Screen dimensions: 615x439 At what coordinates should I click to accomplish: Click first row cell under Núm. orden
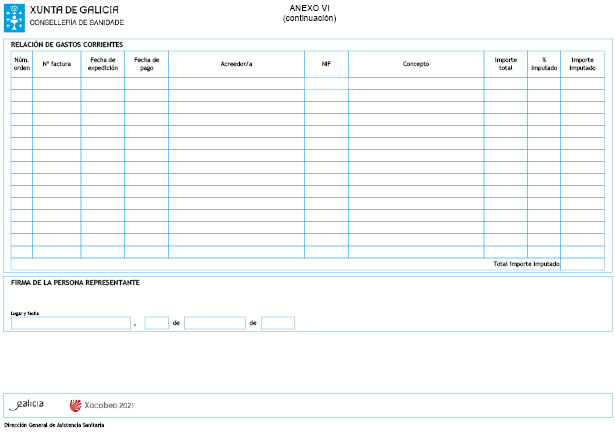pos(21,84)
